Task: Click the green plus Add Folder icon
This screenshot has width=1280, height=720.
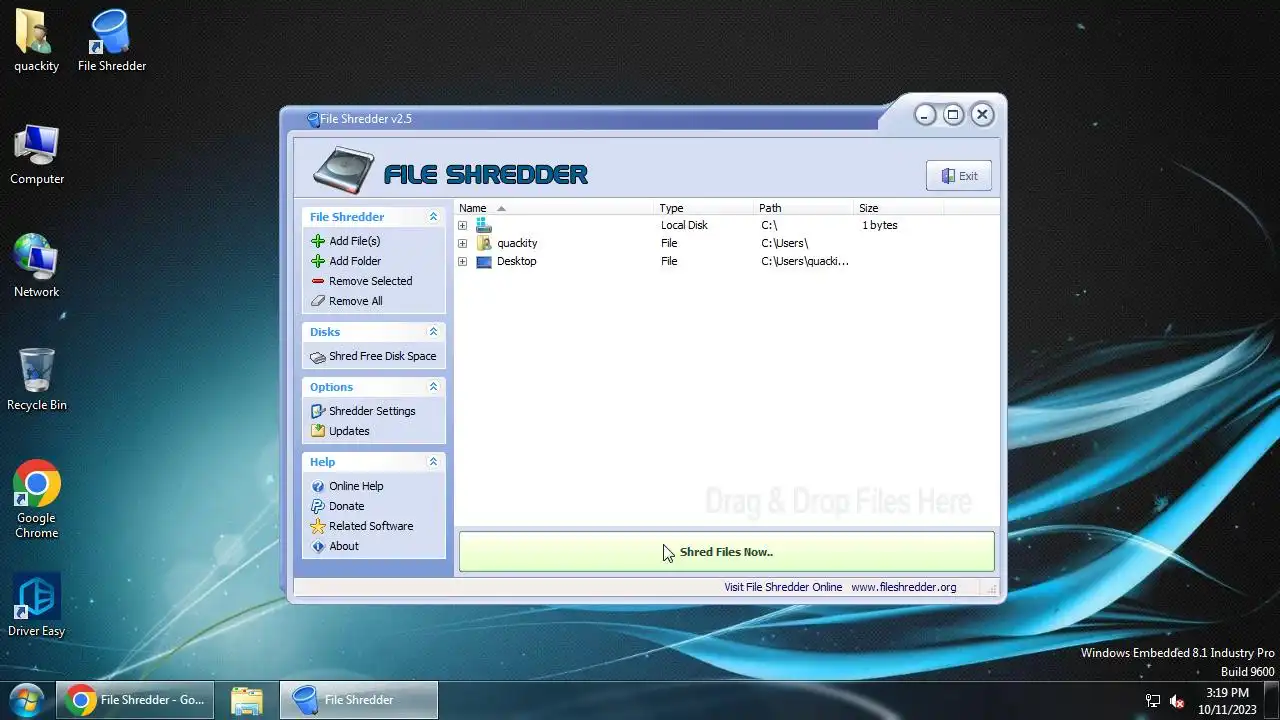Action: (x=318, y=261)
